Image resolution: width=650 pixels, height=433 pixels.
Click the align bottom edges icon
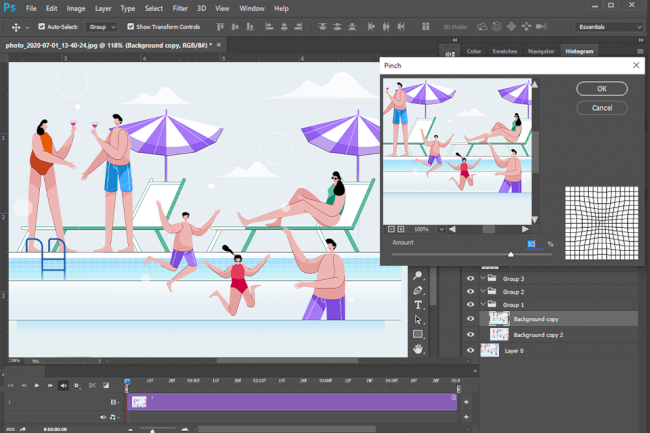tap(250, 27)
